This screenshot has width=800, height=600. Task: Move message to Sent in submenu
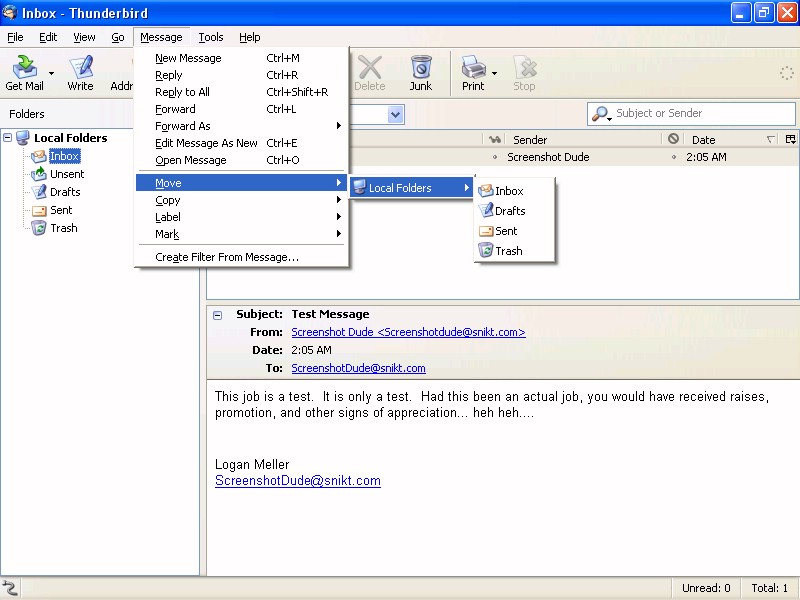[514, 231]
